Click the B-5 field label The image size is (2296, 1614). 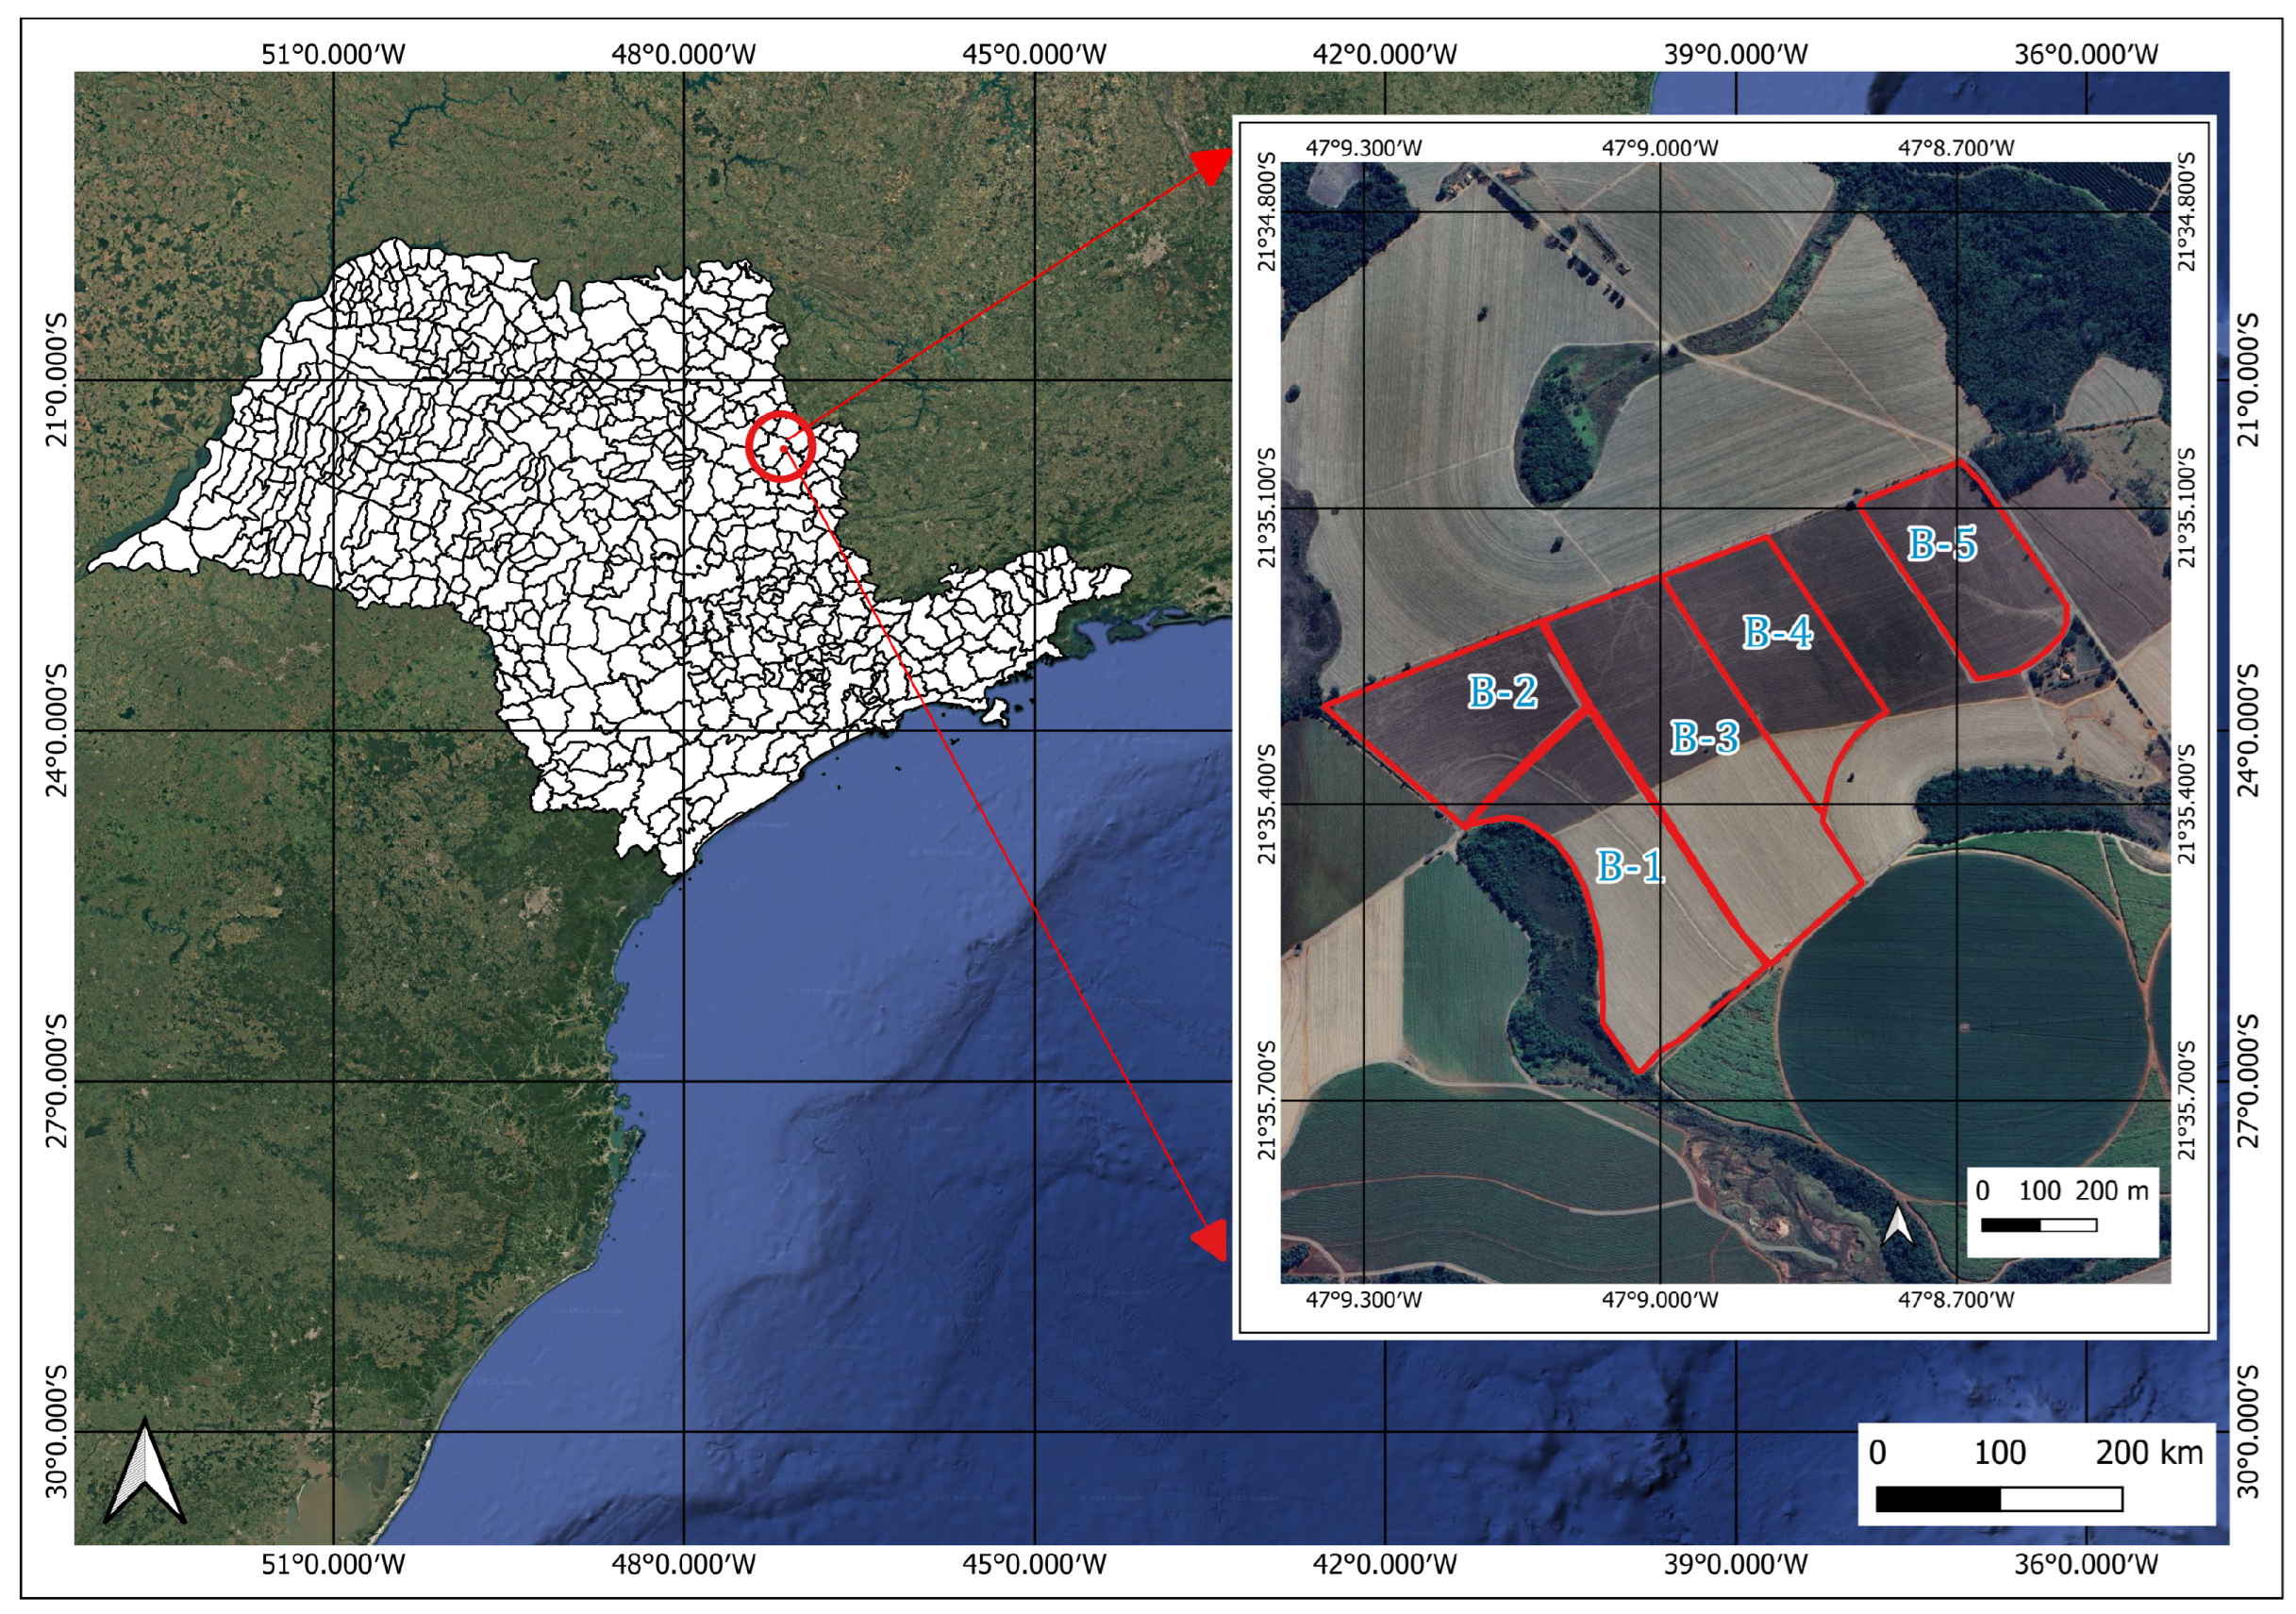pos(1942,544)
